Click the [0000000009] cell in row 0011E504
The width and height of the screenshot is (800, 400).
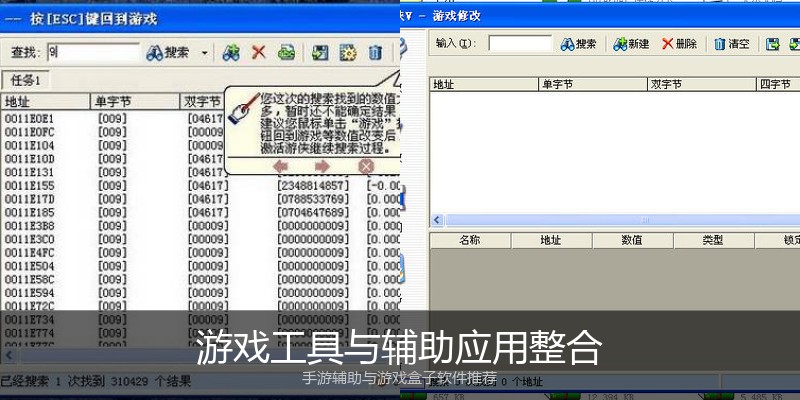(x=313, y=266)
